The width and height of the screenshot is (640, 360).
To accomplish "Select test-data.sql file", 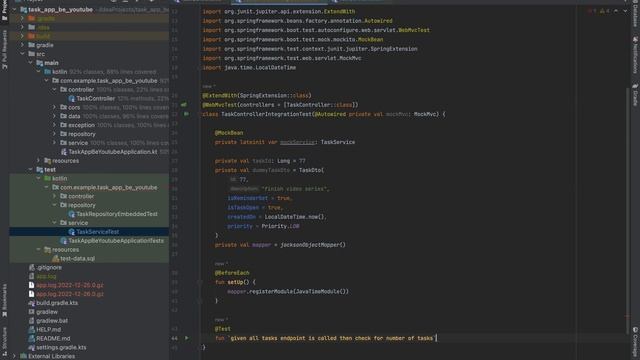I will point(73,258).
